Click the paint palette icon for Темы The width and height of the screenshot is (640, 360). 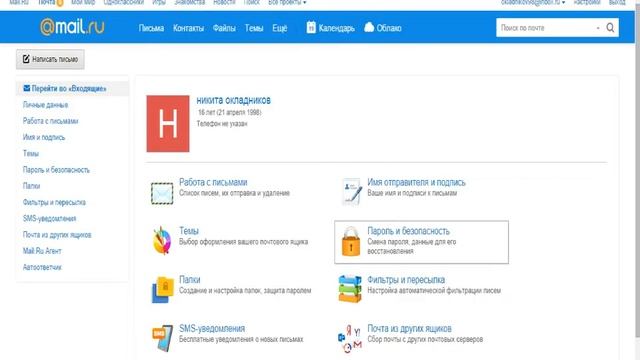point(162,241)
